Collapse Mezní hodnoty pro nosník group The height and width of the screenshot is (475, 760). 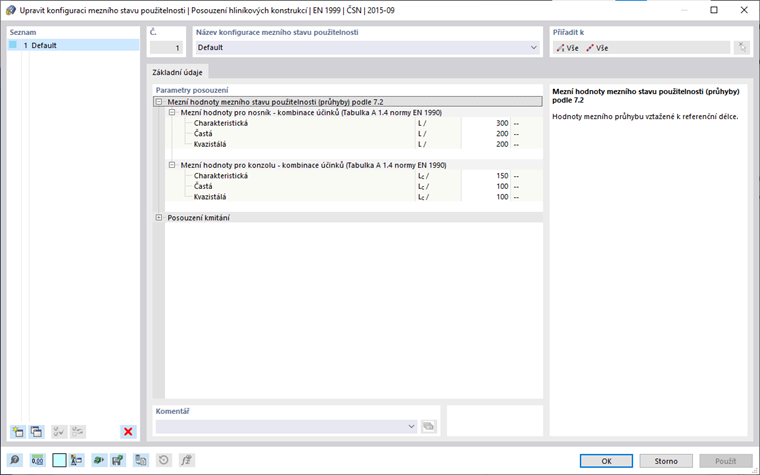point(172,112)
